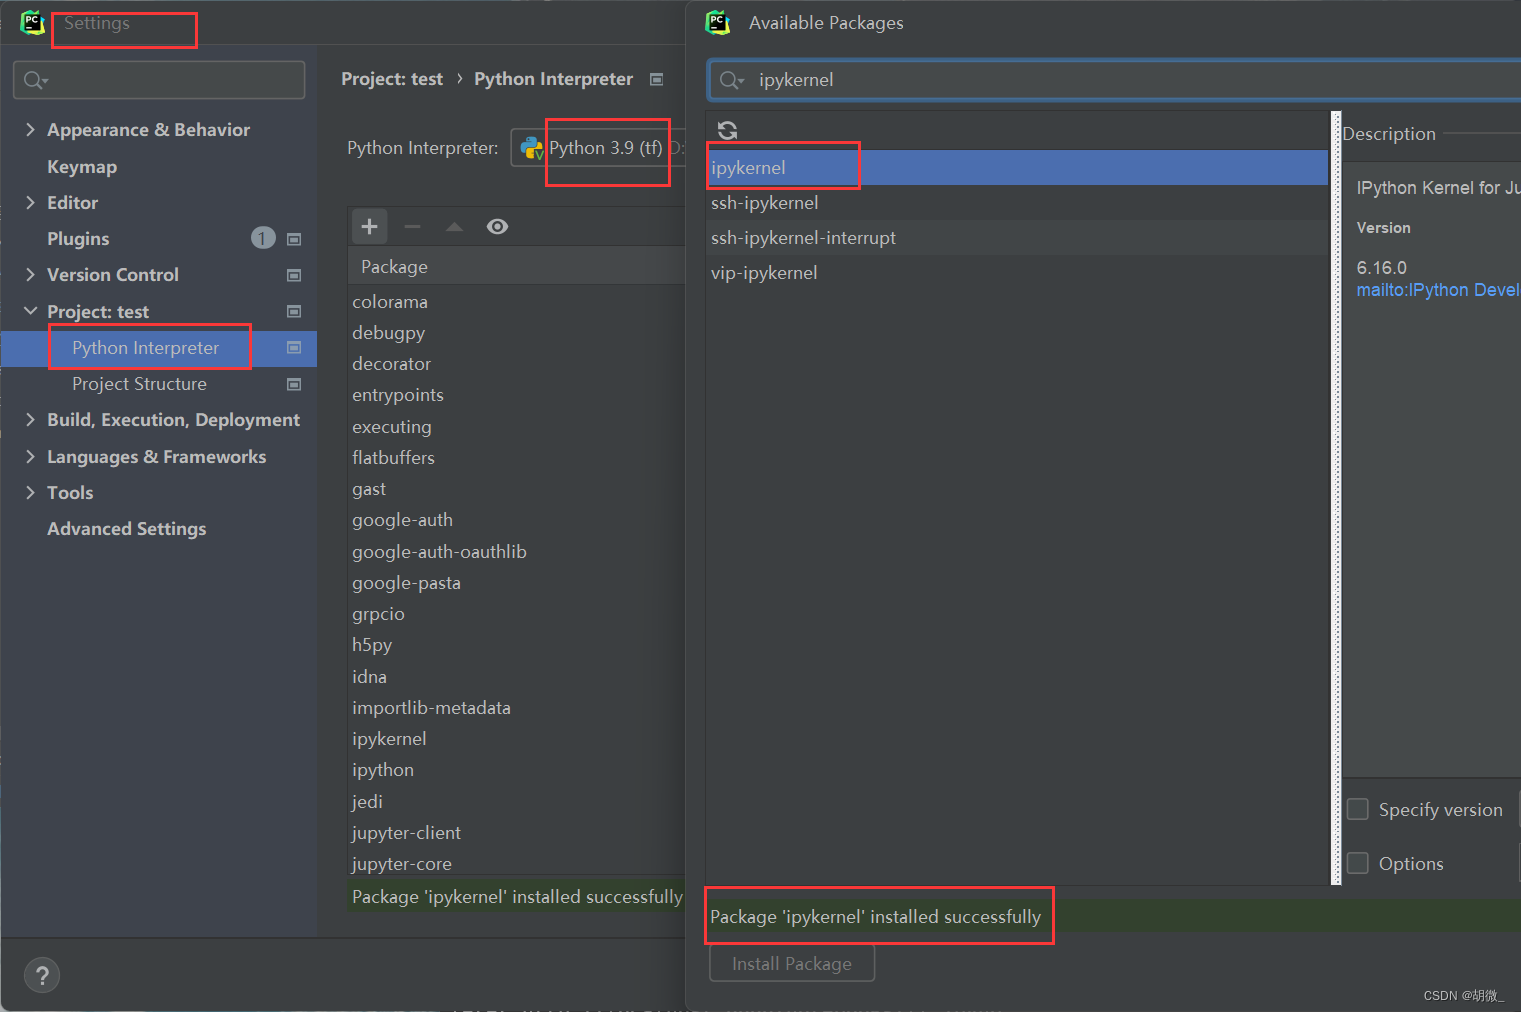Click the Settings search field
Image resolution: width=1521 pixels, height=1012 pixels.
pos(159,80)
